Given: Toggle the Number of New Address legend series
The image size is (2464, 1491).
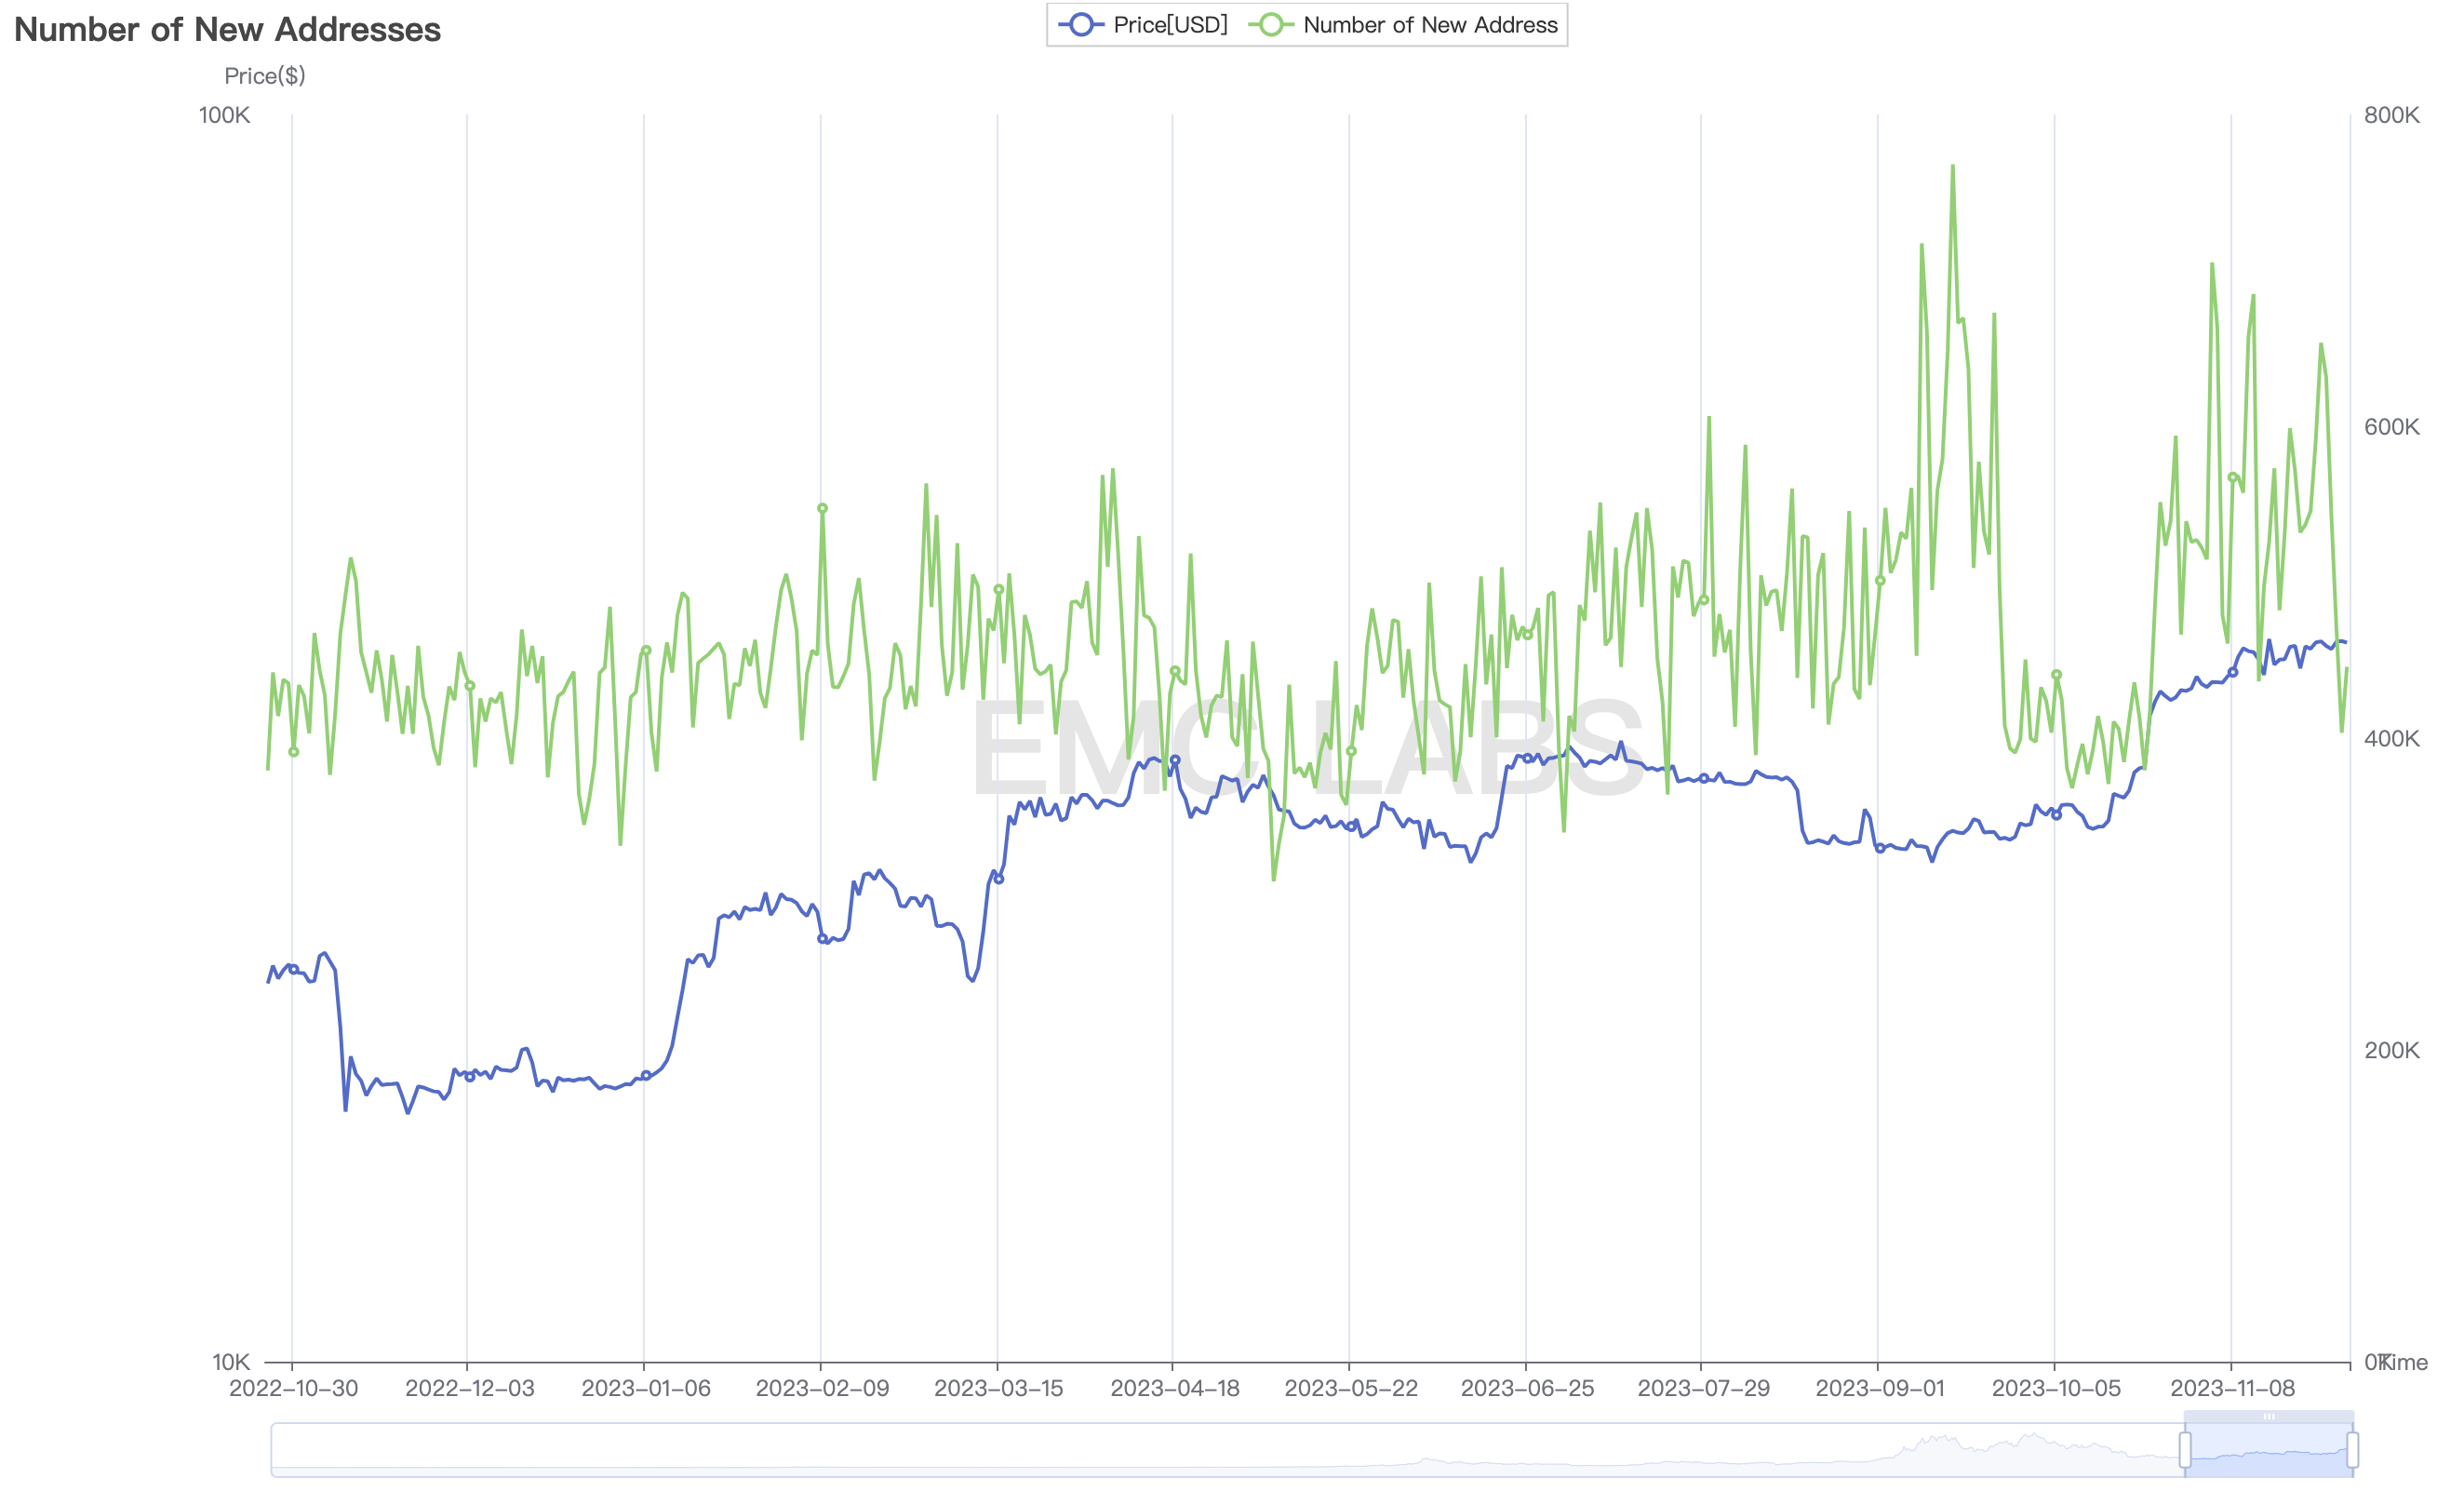Looking at the screenshot, I should [x=1429, y=25].
